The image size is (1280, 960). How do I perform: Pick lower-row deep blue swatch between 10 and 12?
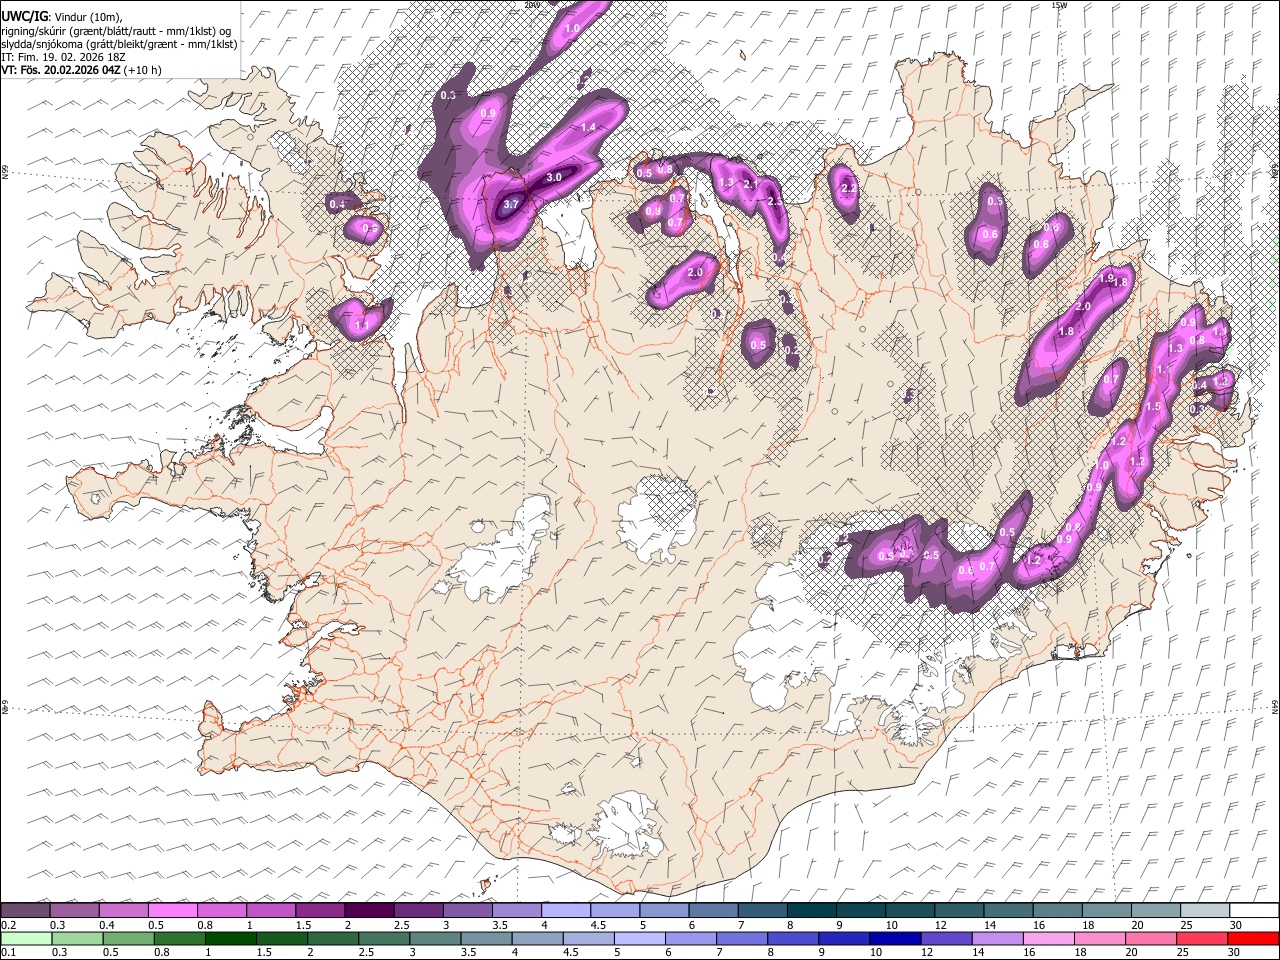895,938
